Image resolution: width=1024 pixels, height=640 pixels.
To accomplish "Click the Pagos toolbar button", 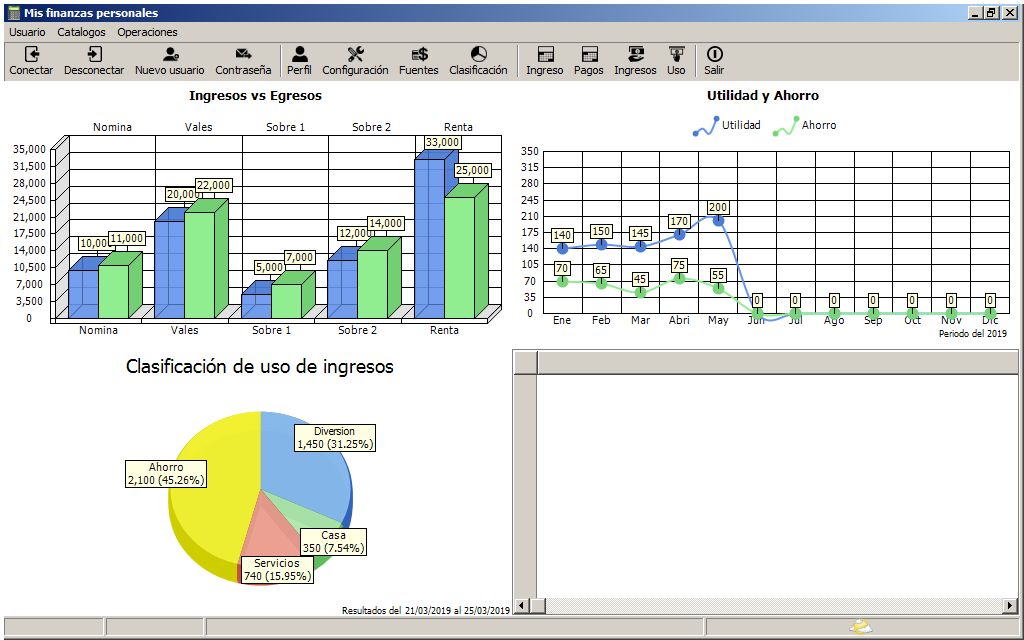I will click(x=589, y=55).
